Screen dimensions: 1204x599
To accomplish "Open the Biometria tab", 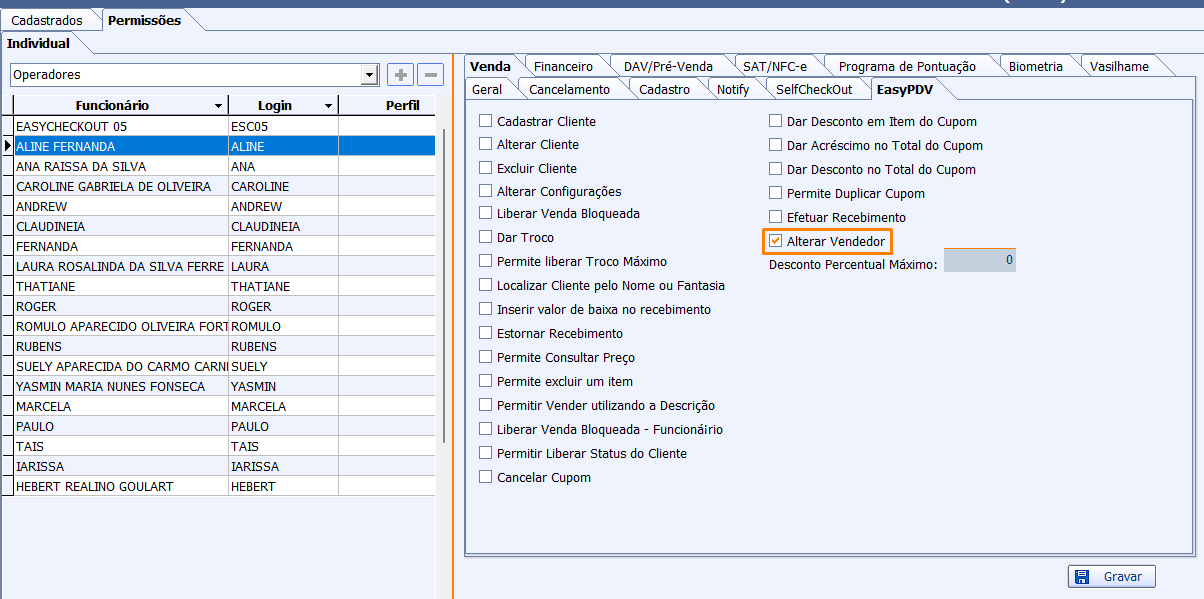I will (x=1035, y=67).
